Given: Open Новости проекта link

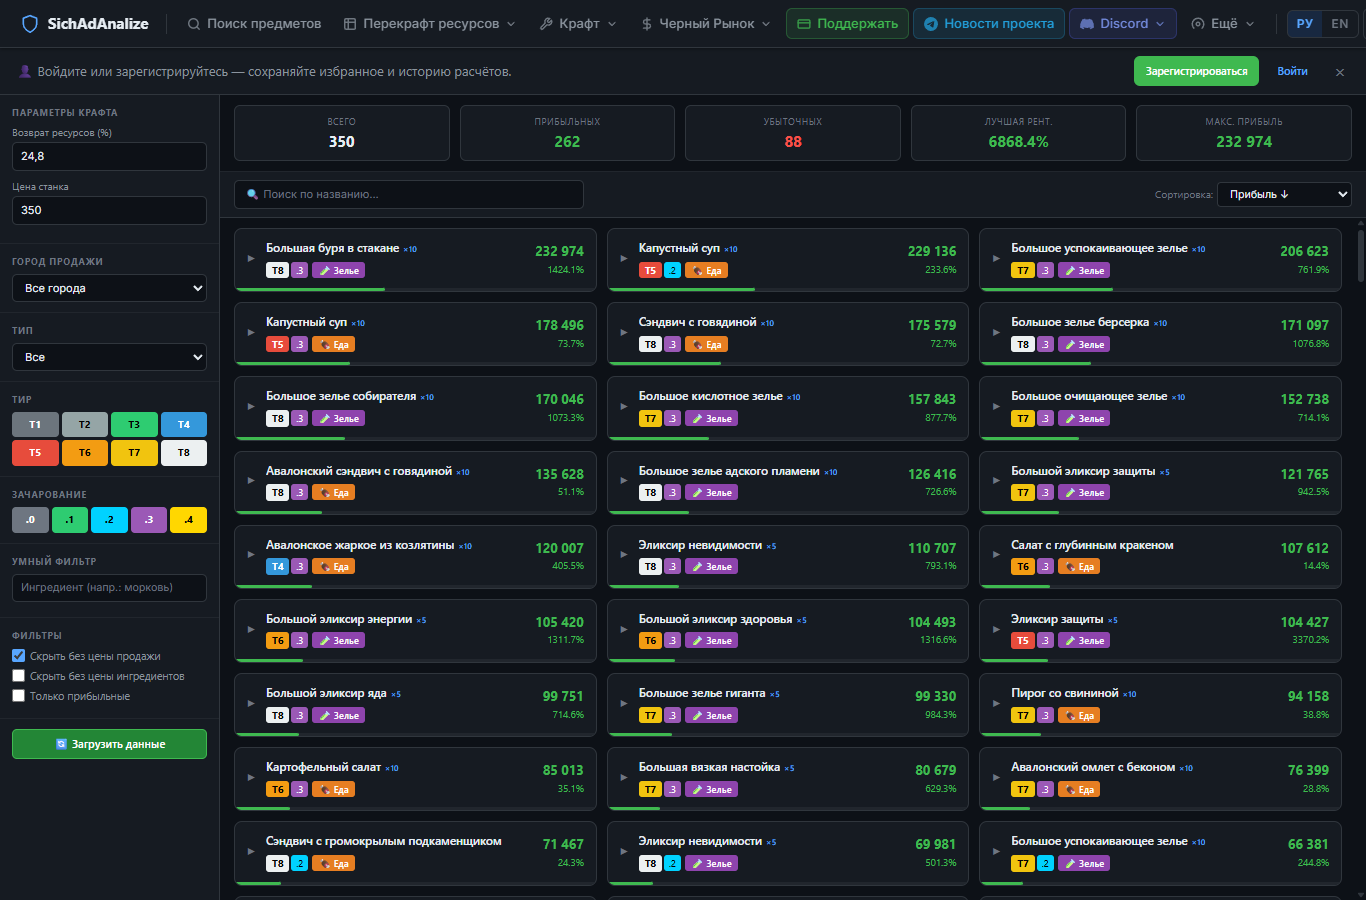Looking at the screenshot, I should 988,24.
